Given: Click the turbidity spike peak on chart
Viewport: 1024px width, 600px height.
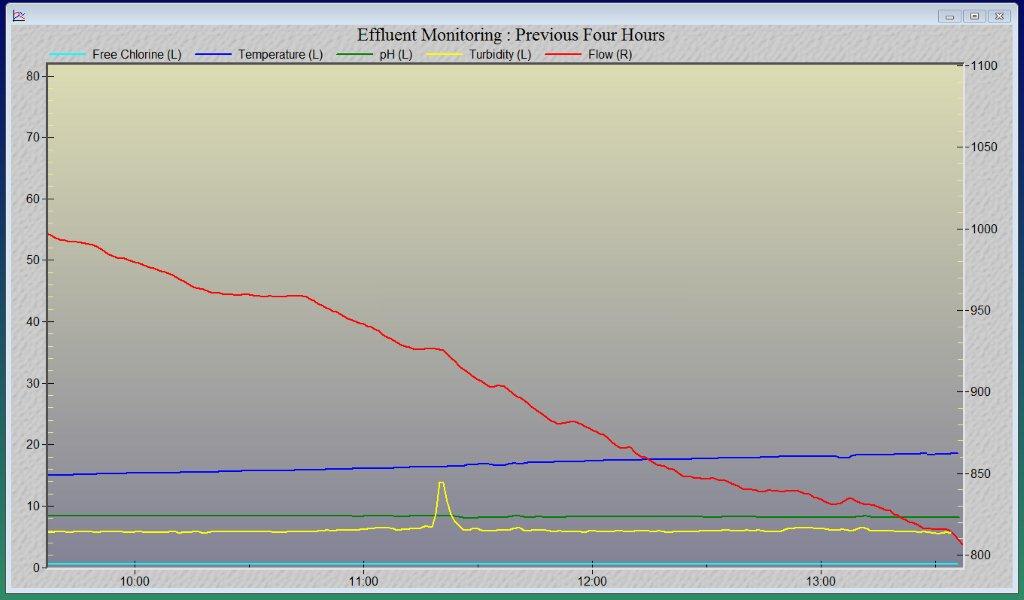Looking at the screenshot, I should [441, 483].
